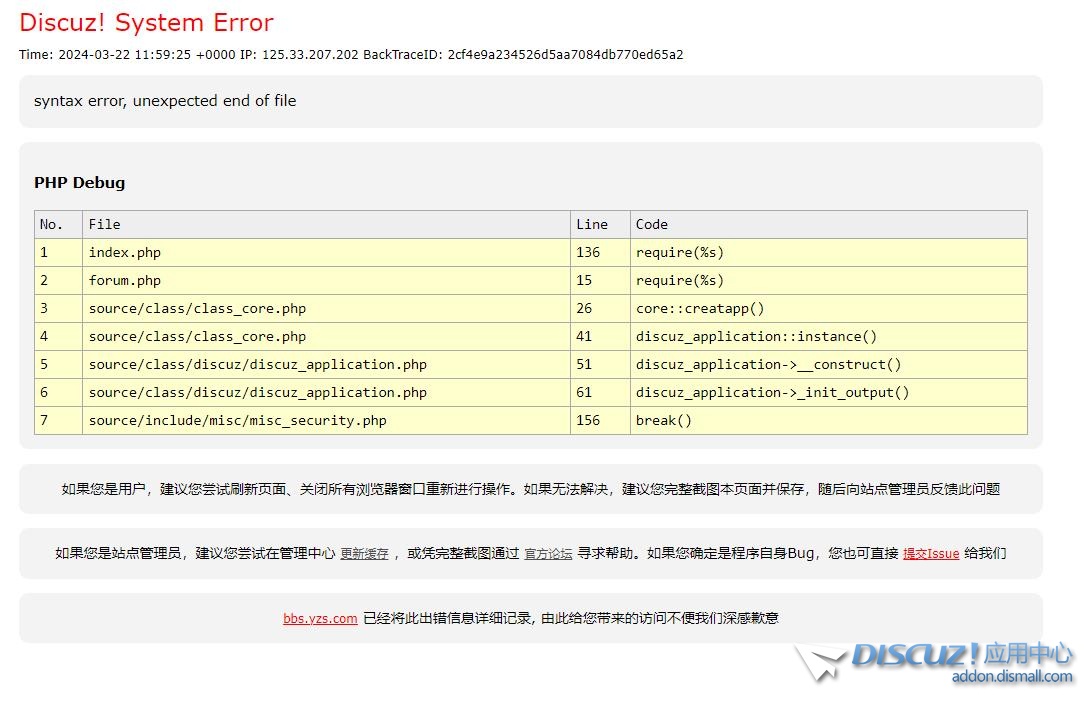Click the line number 156 cell
1091x702 pixels.
tap(588, 421)
